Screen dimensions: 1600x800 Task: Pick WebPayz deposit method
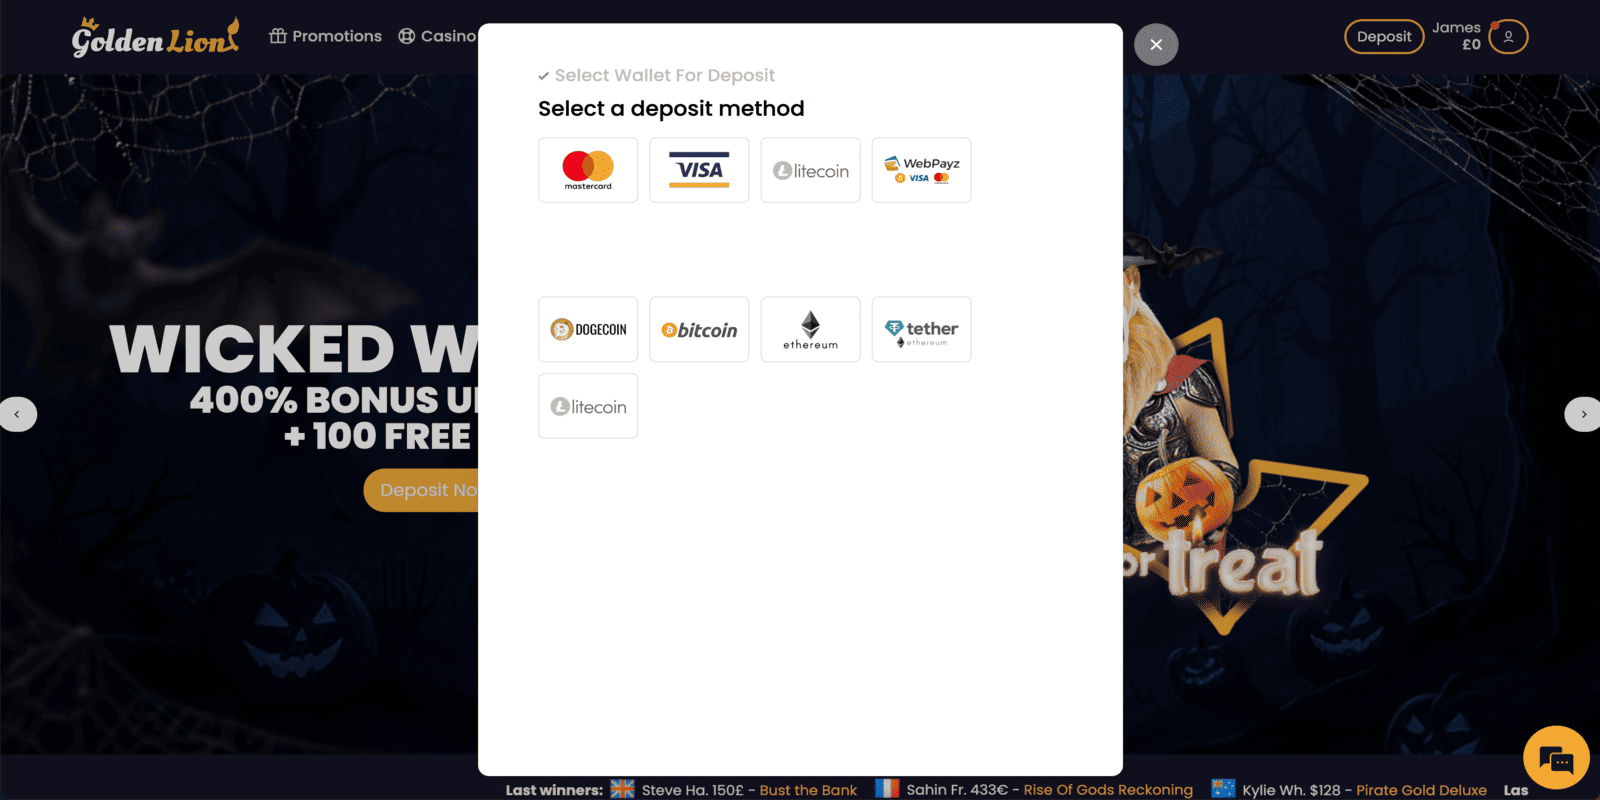921,170
